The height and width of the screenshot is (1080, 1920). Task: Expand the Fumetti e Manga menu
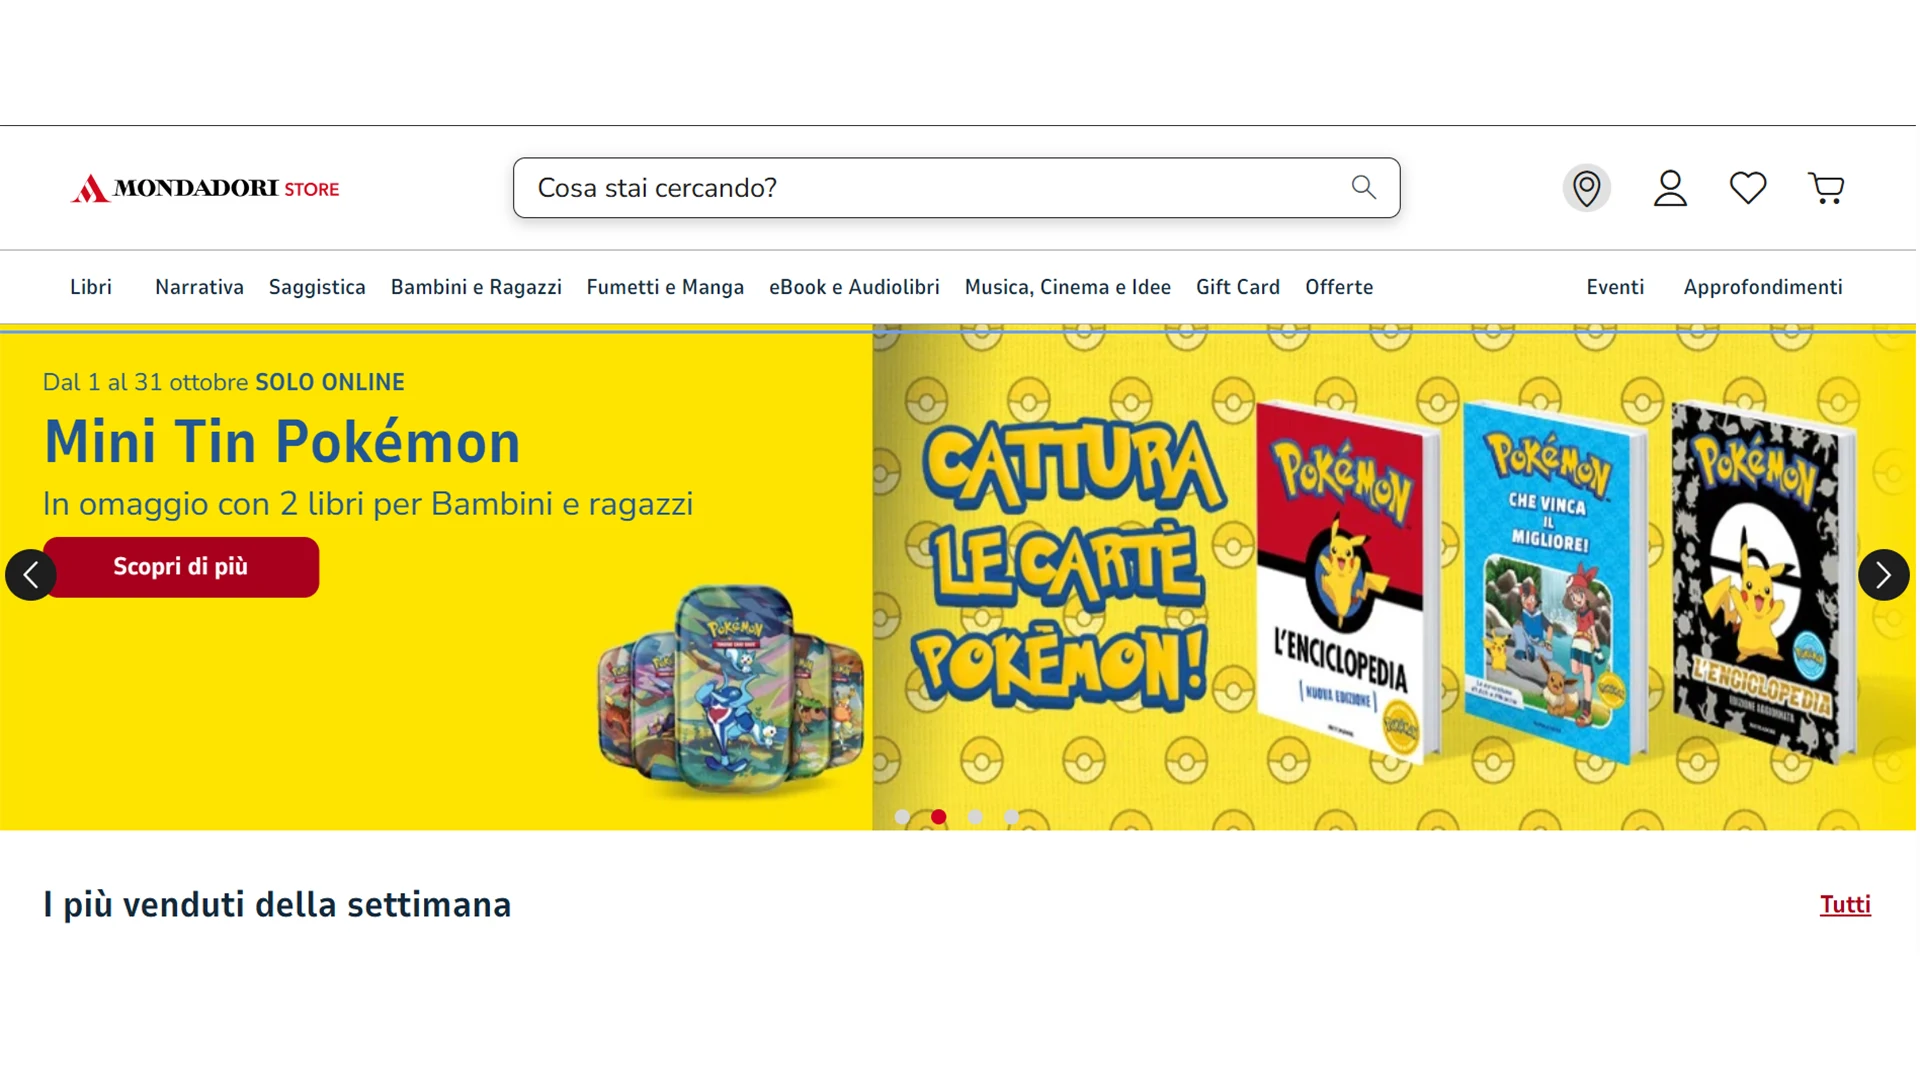(665, 287)
